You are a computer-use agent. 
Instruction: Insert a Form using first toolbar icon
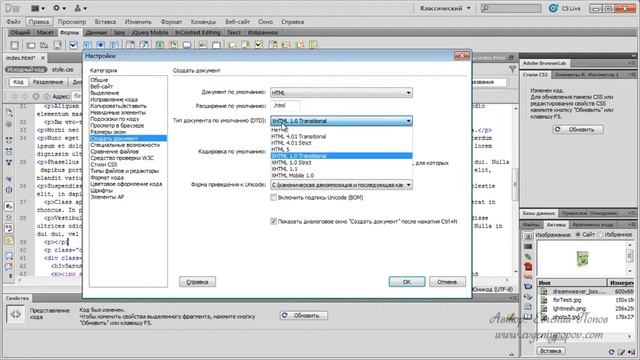click(x=14, y=45)
